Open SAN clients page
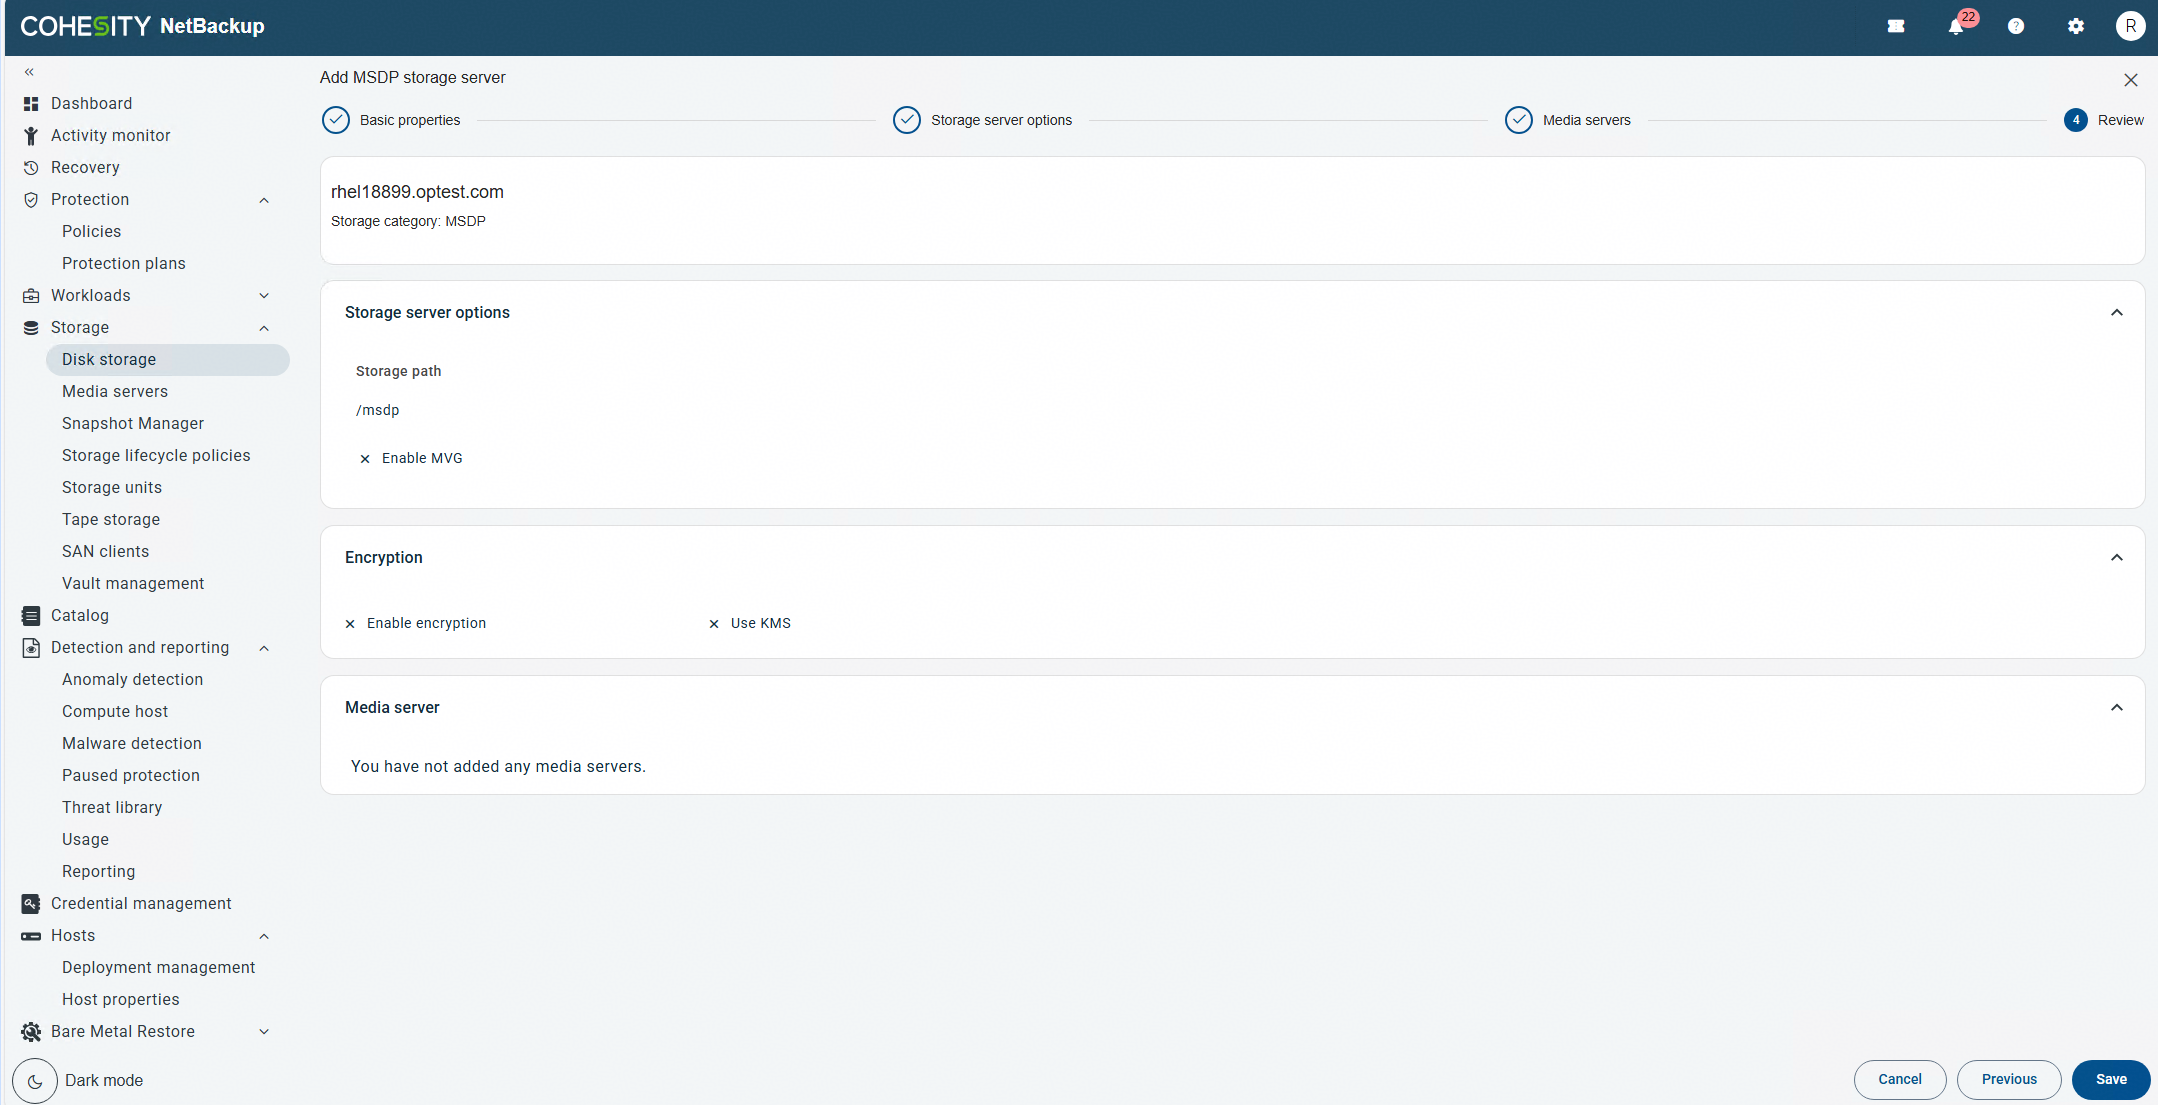2158x1105 pixels. [106, 552]
